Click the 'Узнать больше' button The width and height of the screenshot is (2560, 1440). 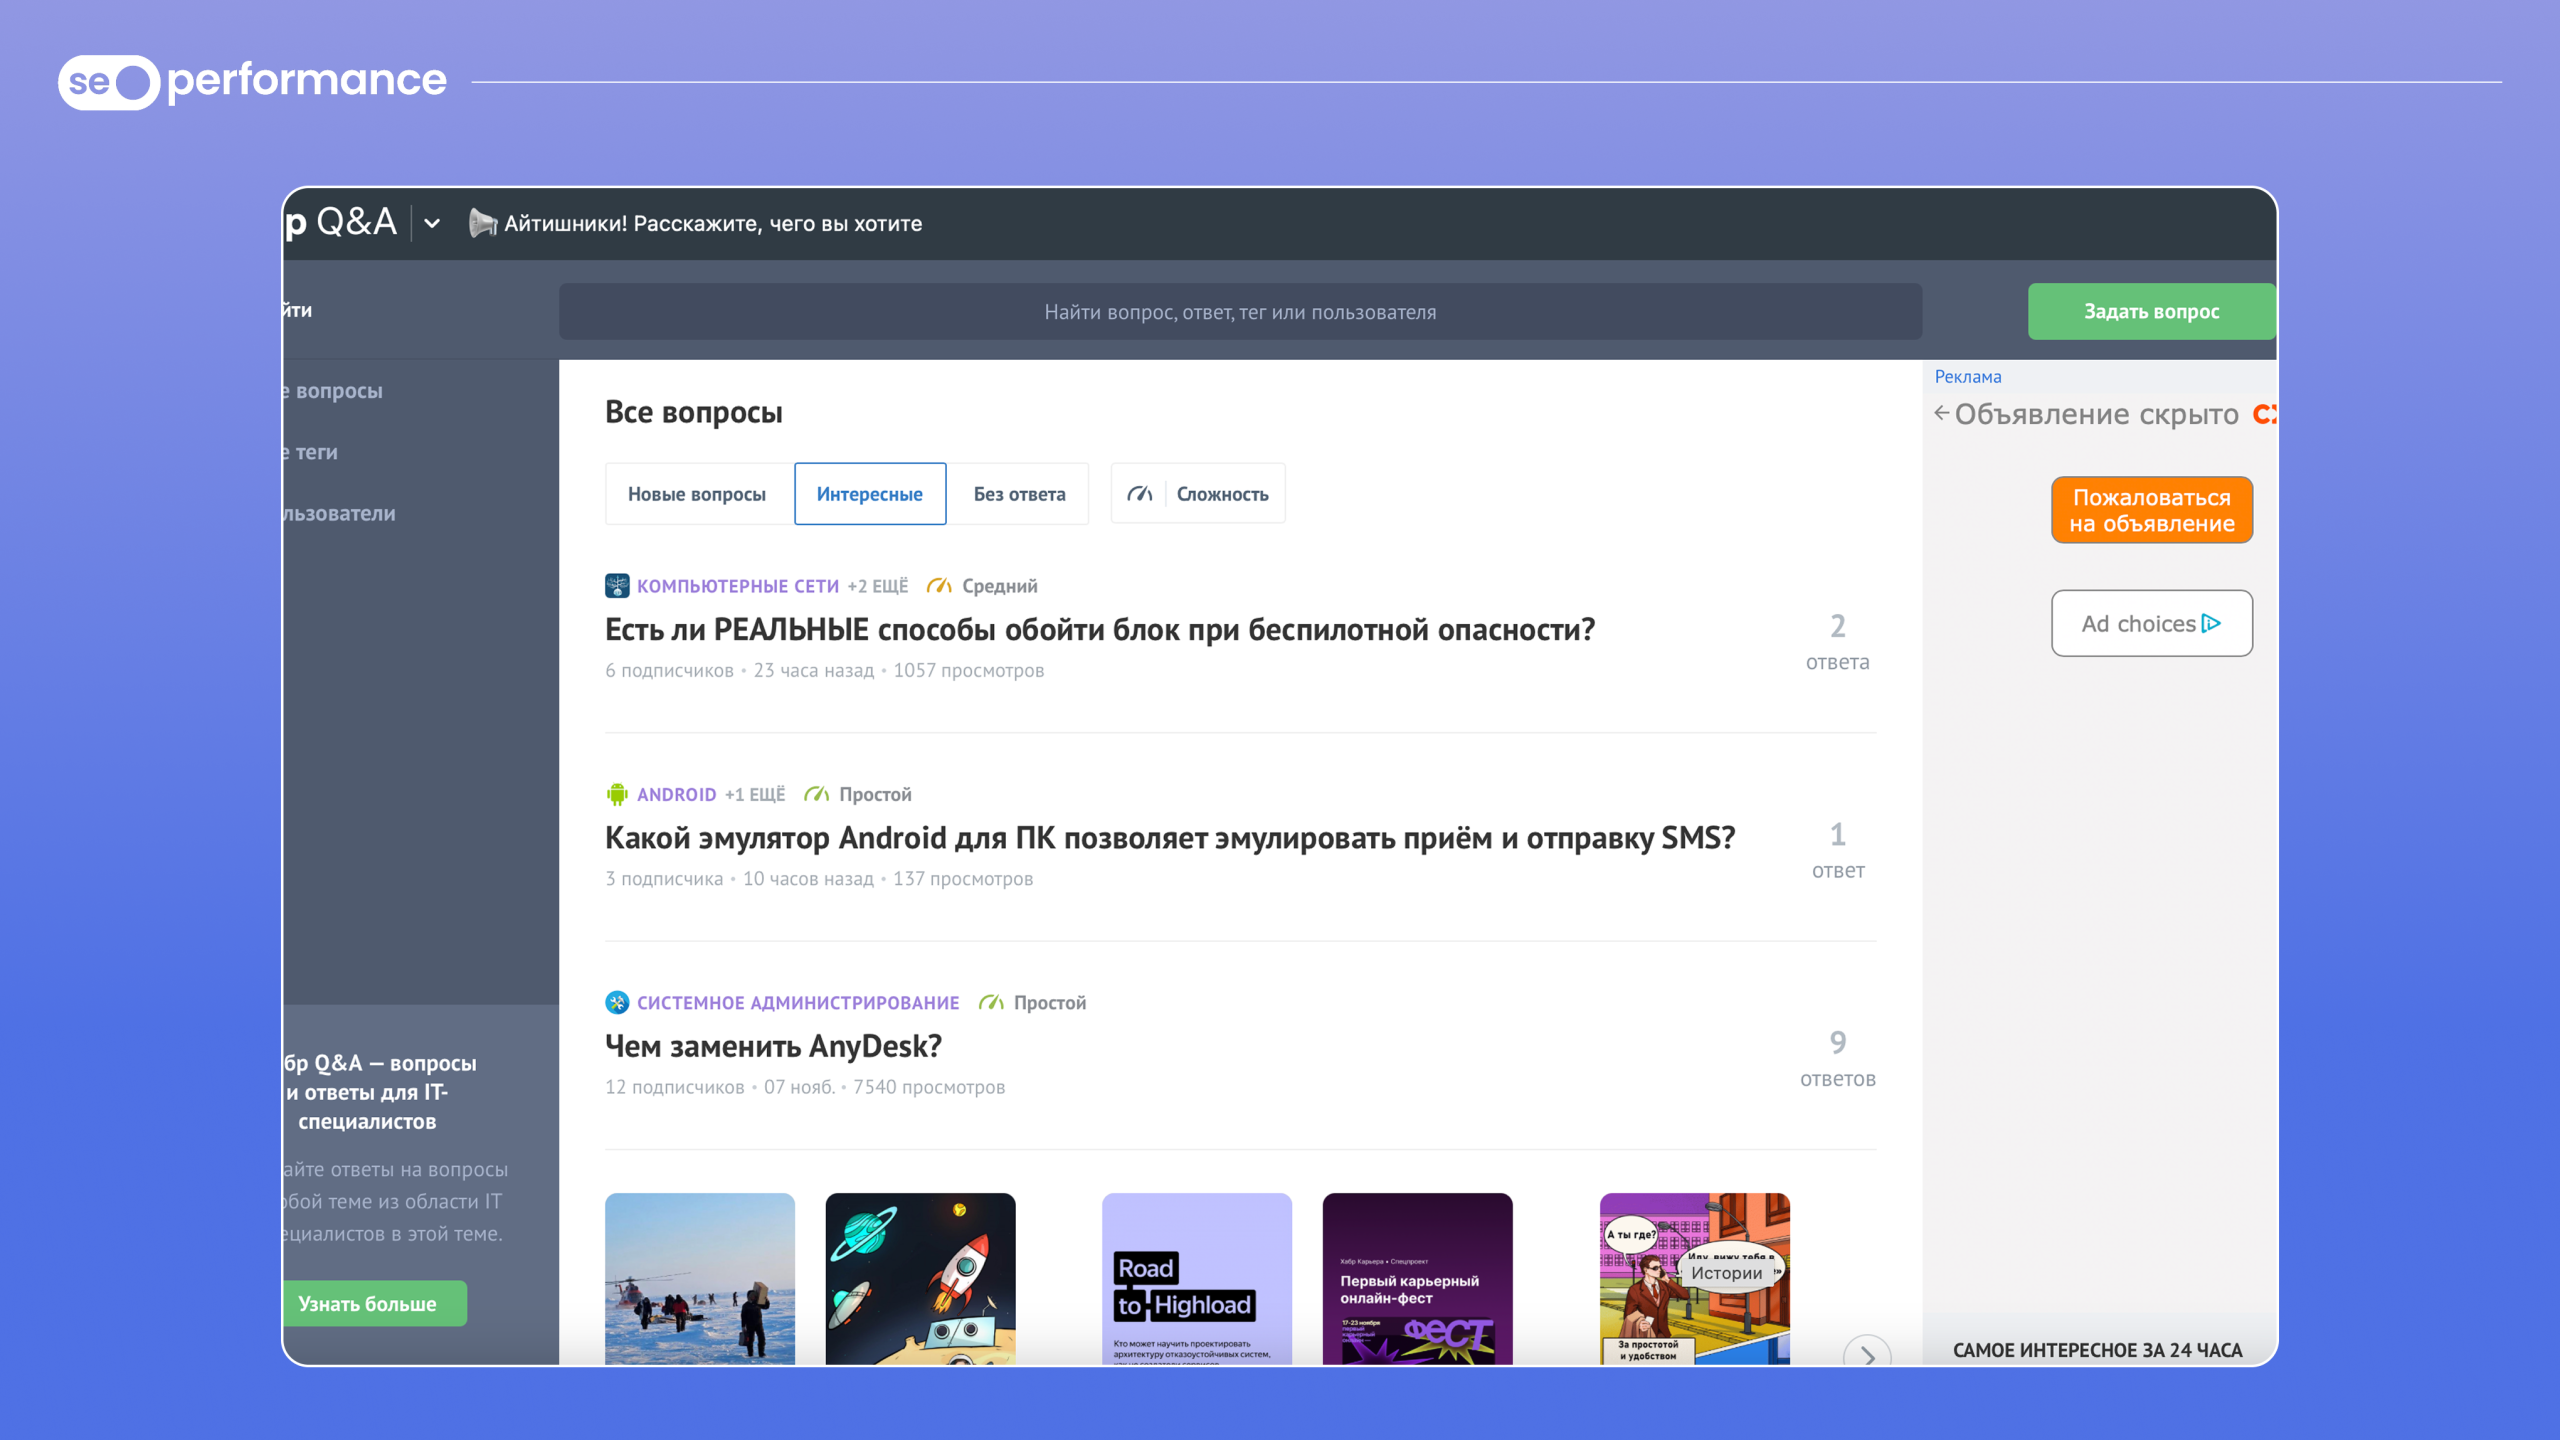(368, 1304)
